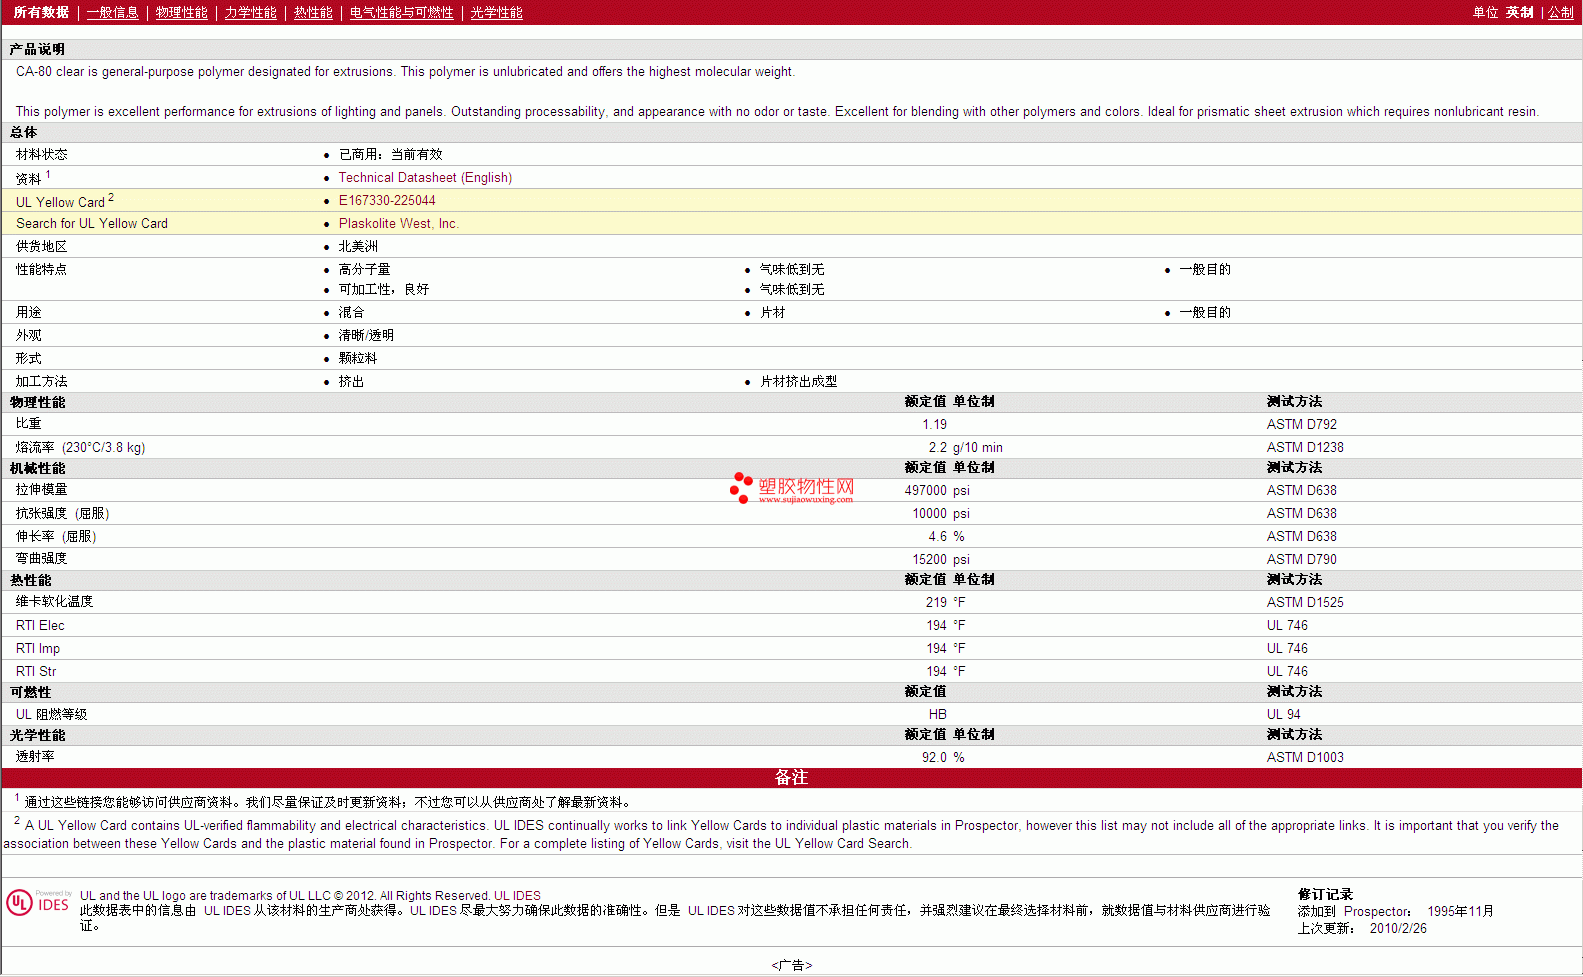The image size is (1583, 977).
Task: Click the 备注 notes header bar
Action: click(x=791, y=777)
